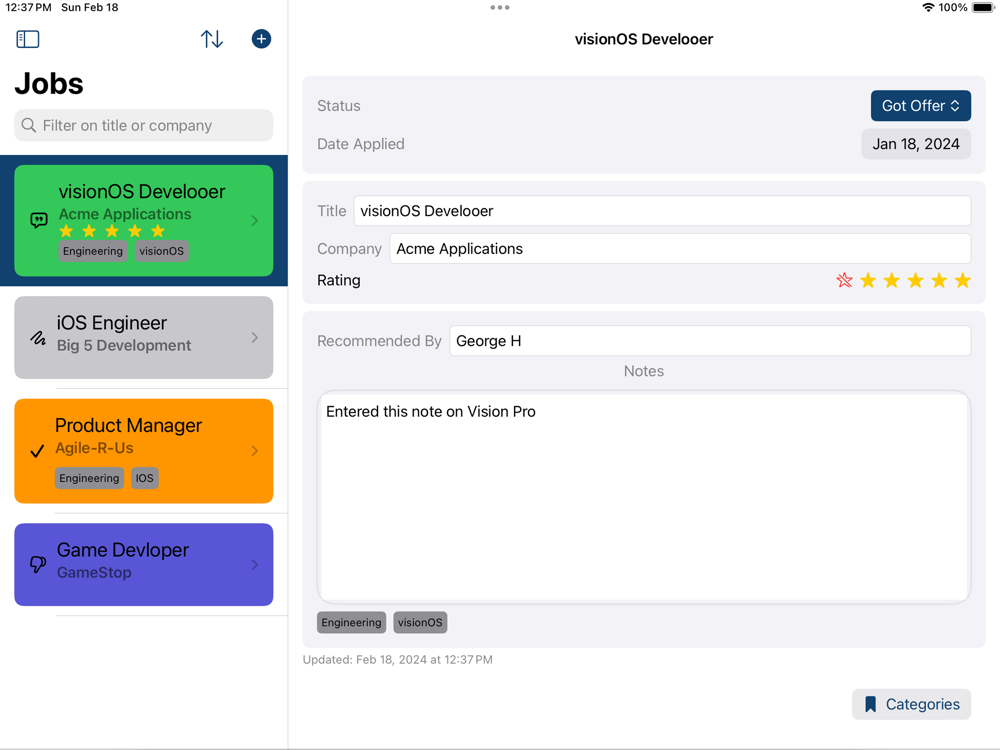Click Engineering tag on Product Manager card
The image size is (1000, 750).
89,478
